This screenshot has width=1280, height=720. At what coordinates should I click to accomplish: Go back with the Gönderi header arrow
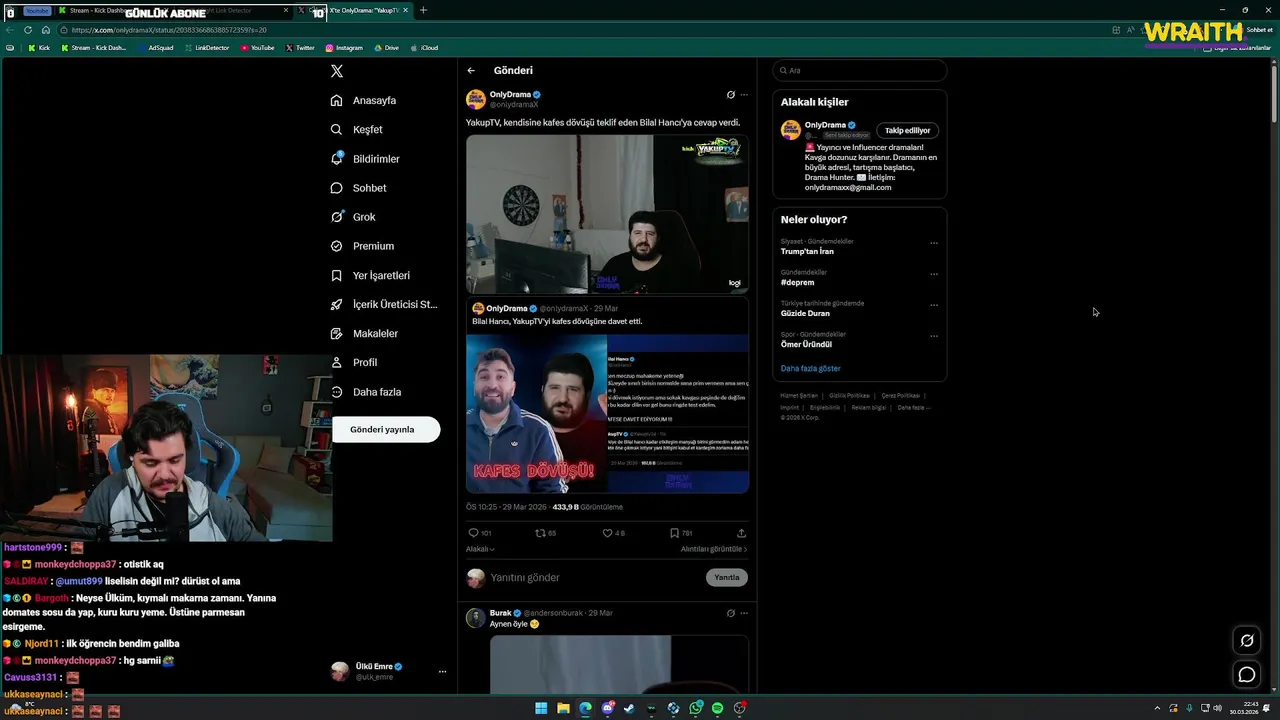(471, 70)
